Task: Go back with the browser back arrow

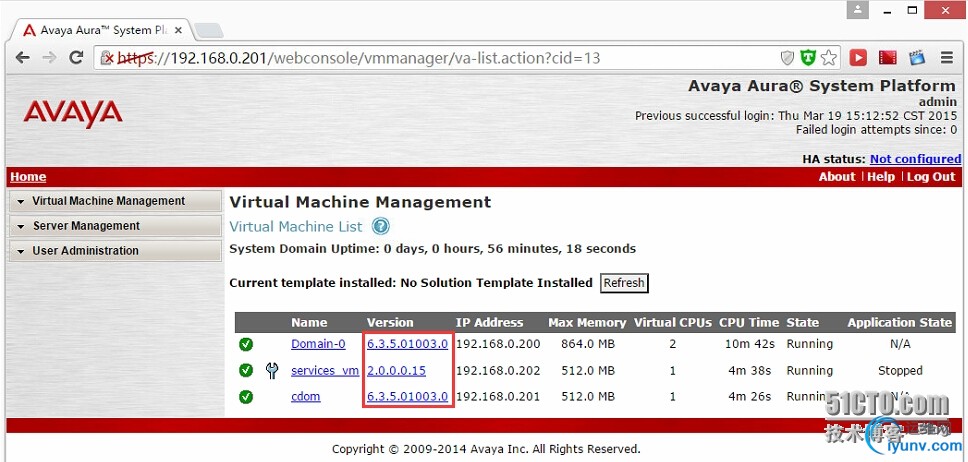Action: pyautogui.click(x=23, y=58)
